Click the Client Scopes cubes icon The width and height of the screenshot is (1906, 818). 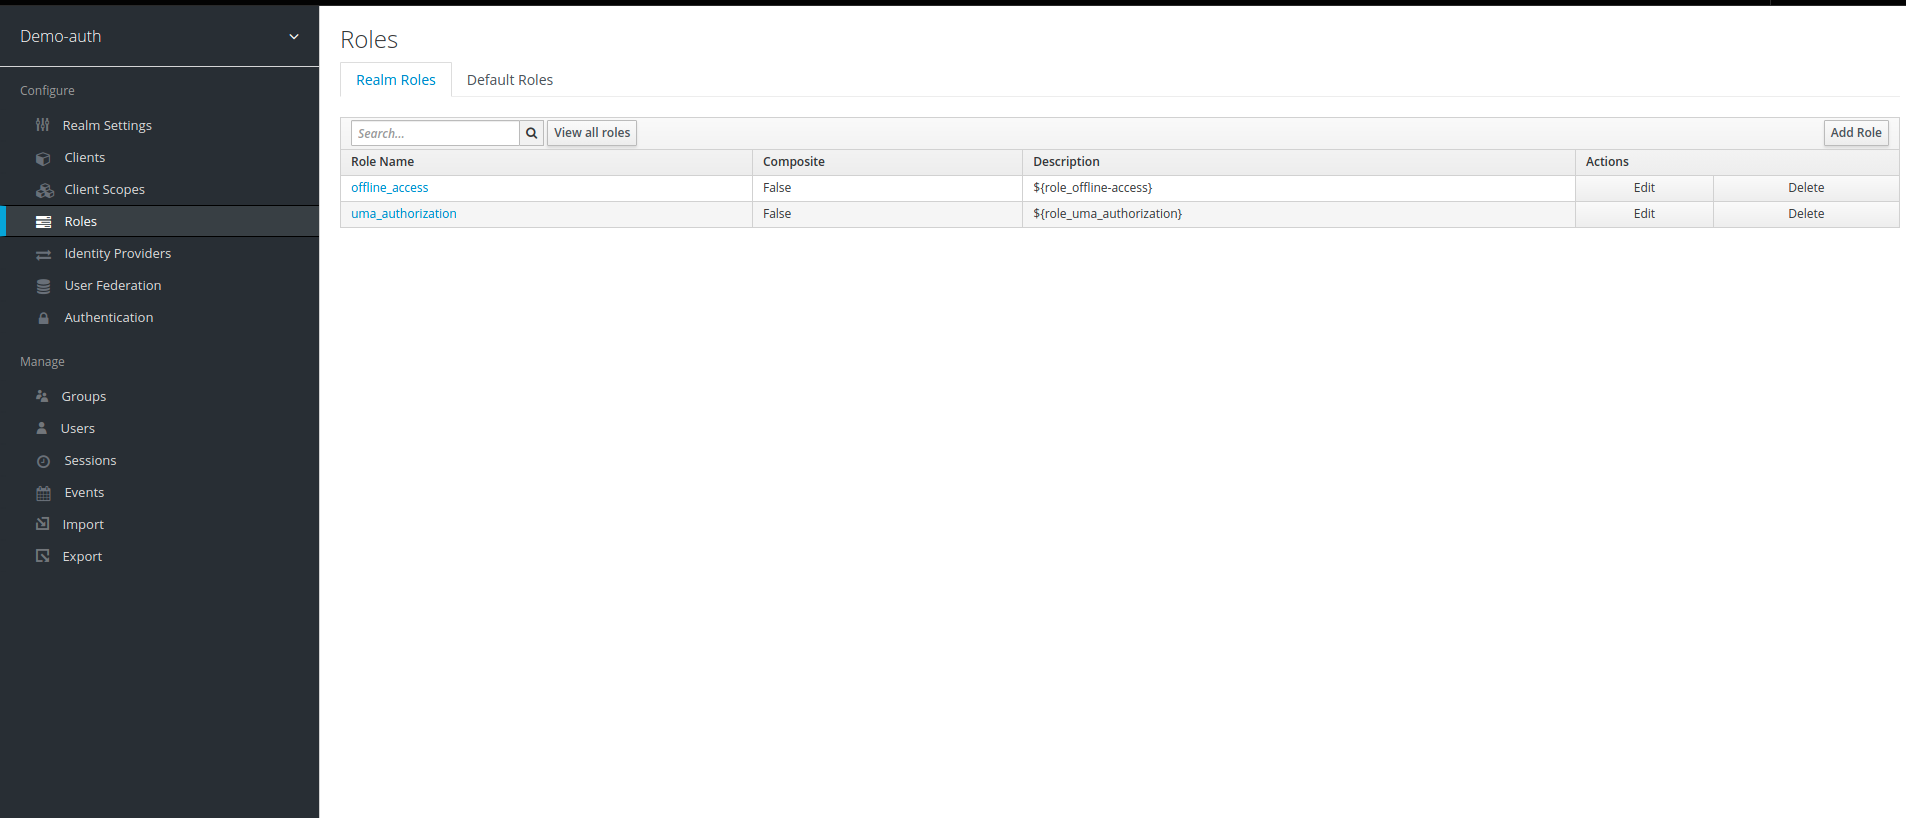coord(44,190)
